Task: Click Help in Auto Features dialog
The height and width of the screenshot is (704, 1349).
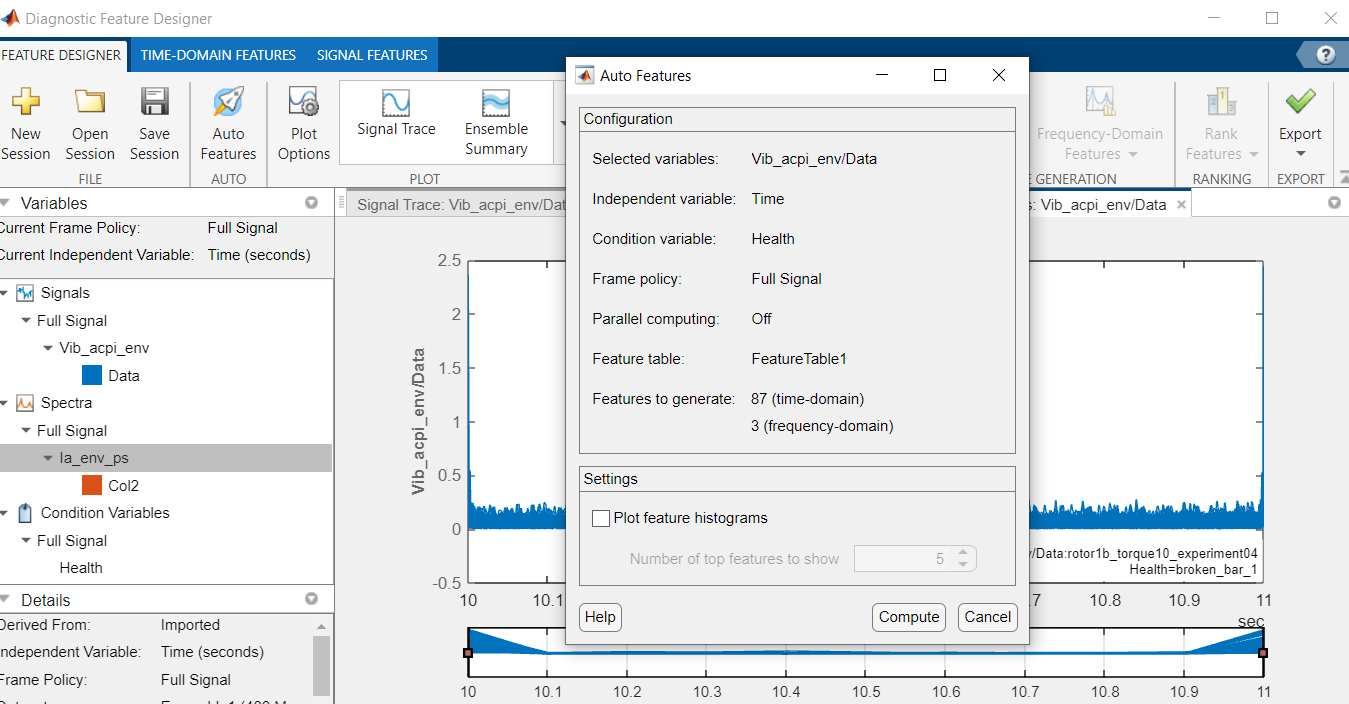Action: tap(600, 617)
